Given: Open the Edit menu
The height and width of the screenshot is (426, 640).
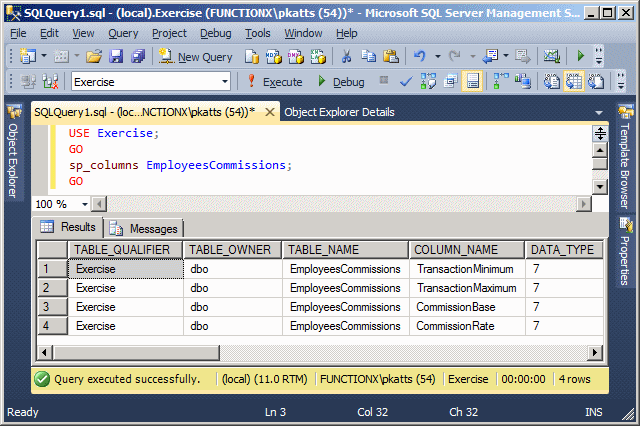Looking at the screenshot, I should click(49, 33).
